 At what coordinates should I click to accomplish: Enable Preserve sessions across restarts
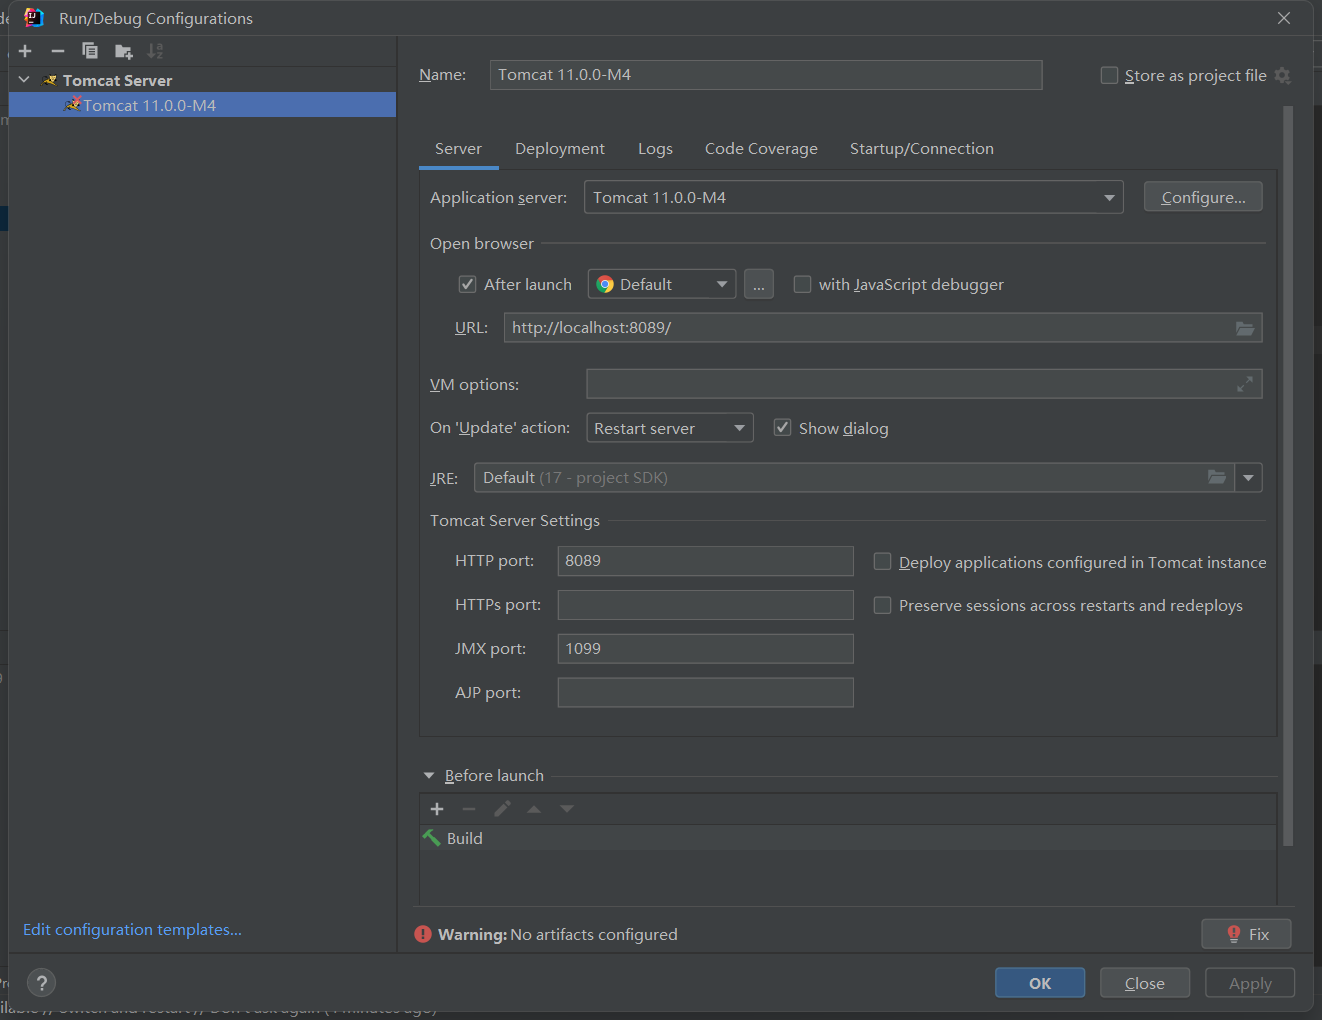tap(882, 605)
